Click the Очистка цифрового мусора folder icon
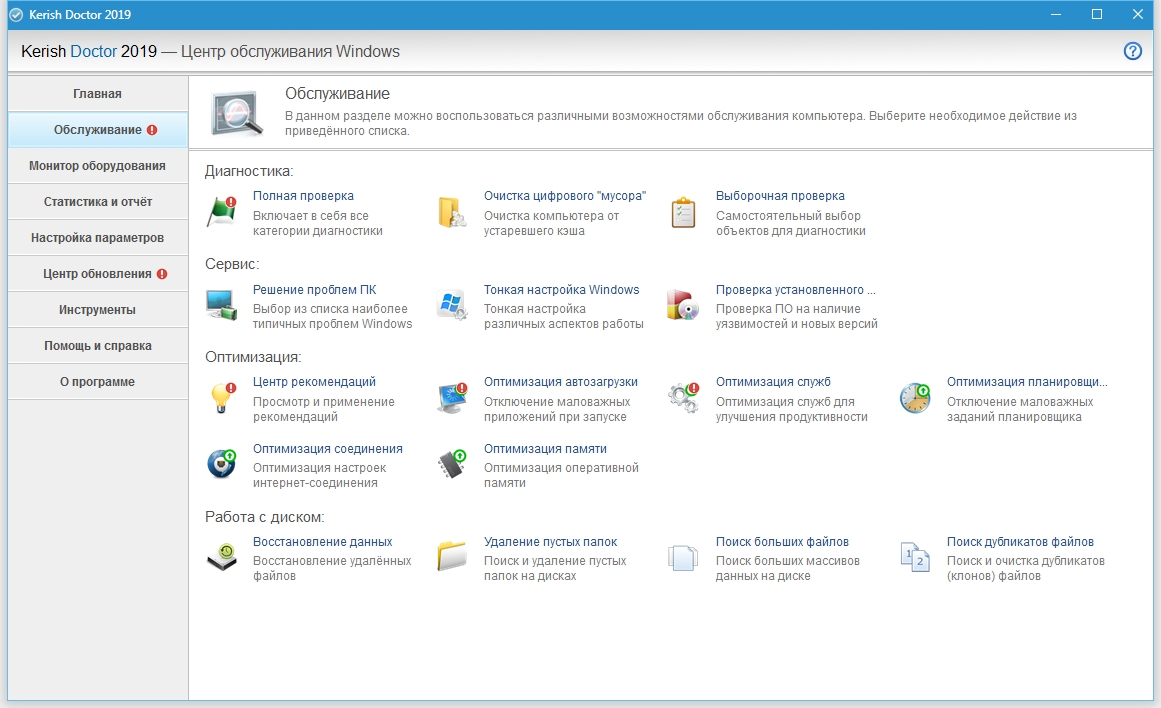Viewport: 1161px width, 708px height. pyautogui.click(x=452, y=212)
